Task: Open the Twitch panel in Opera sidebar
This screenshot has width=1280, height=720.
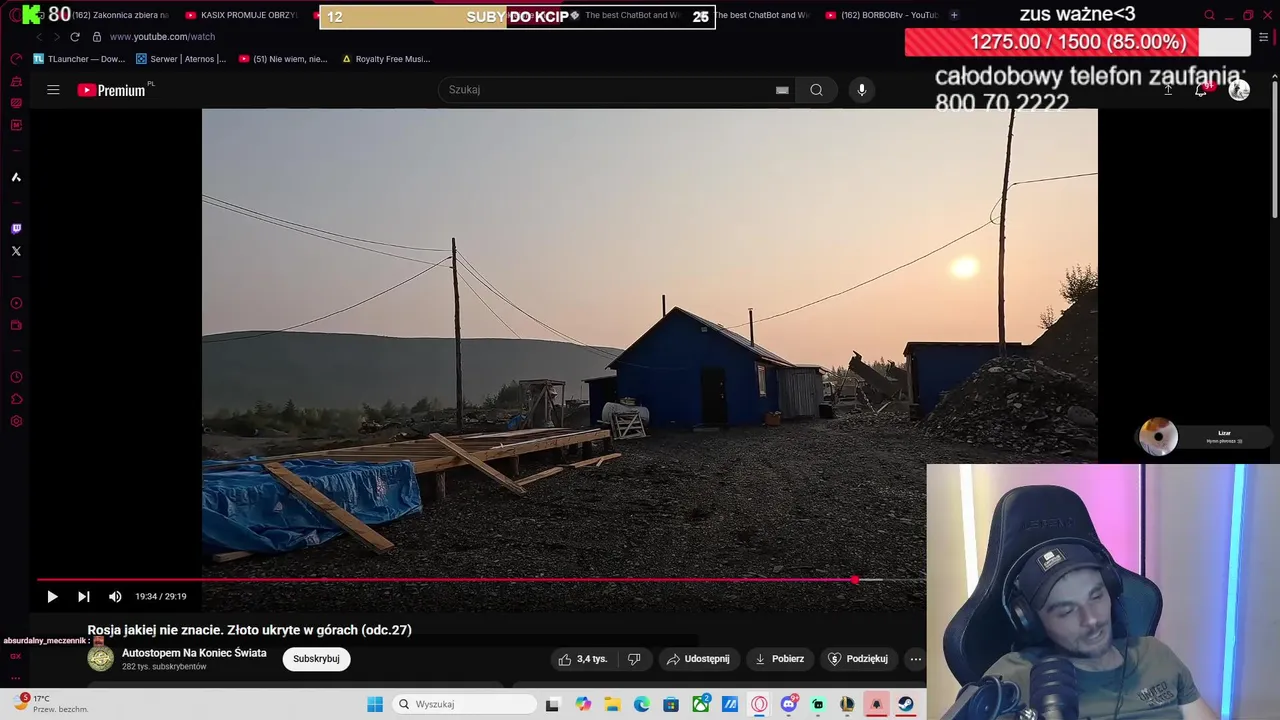Action: pyautogui.click(x=16, y=229)
